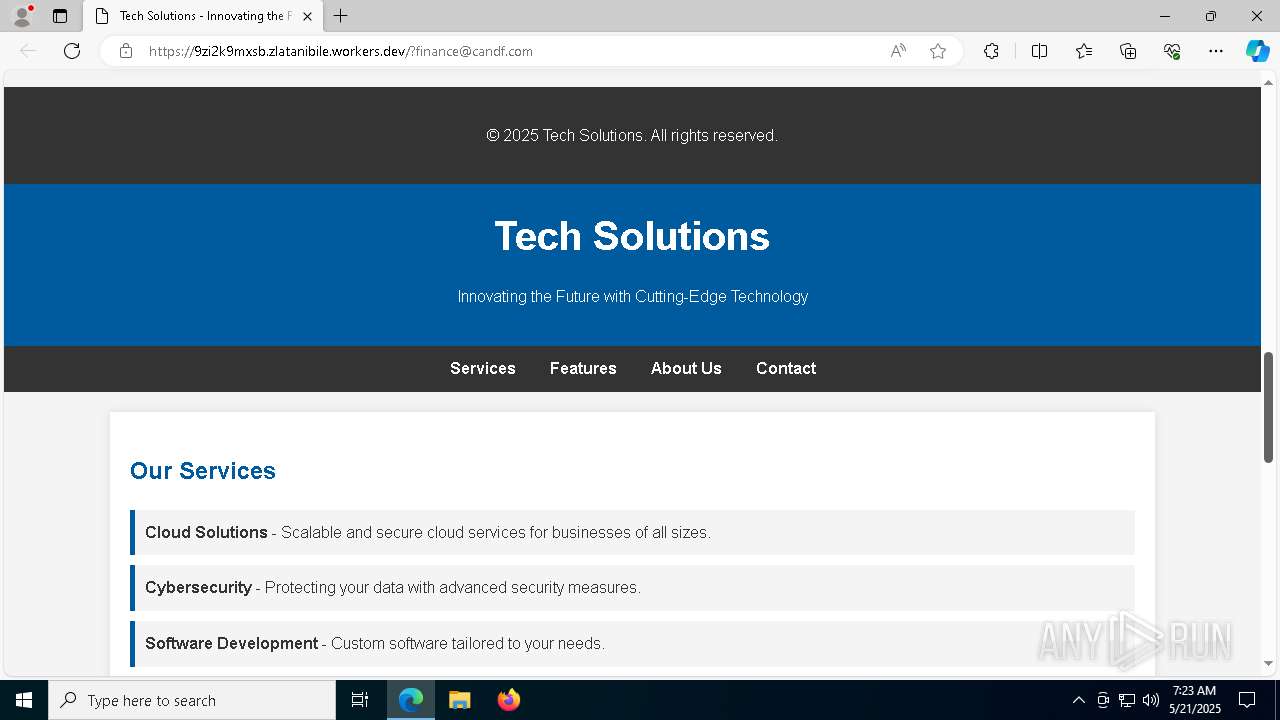Go to Contact nav link
Image resolution: width=1280 pixels, height=720 pixels.
pyautogui.click(x=786, y=368)
